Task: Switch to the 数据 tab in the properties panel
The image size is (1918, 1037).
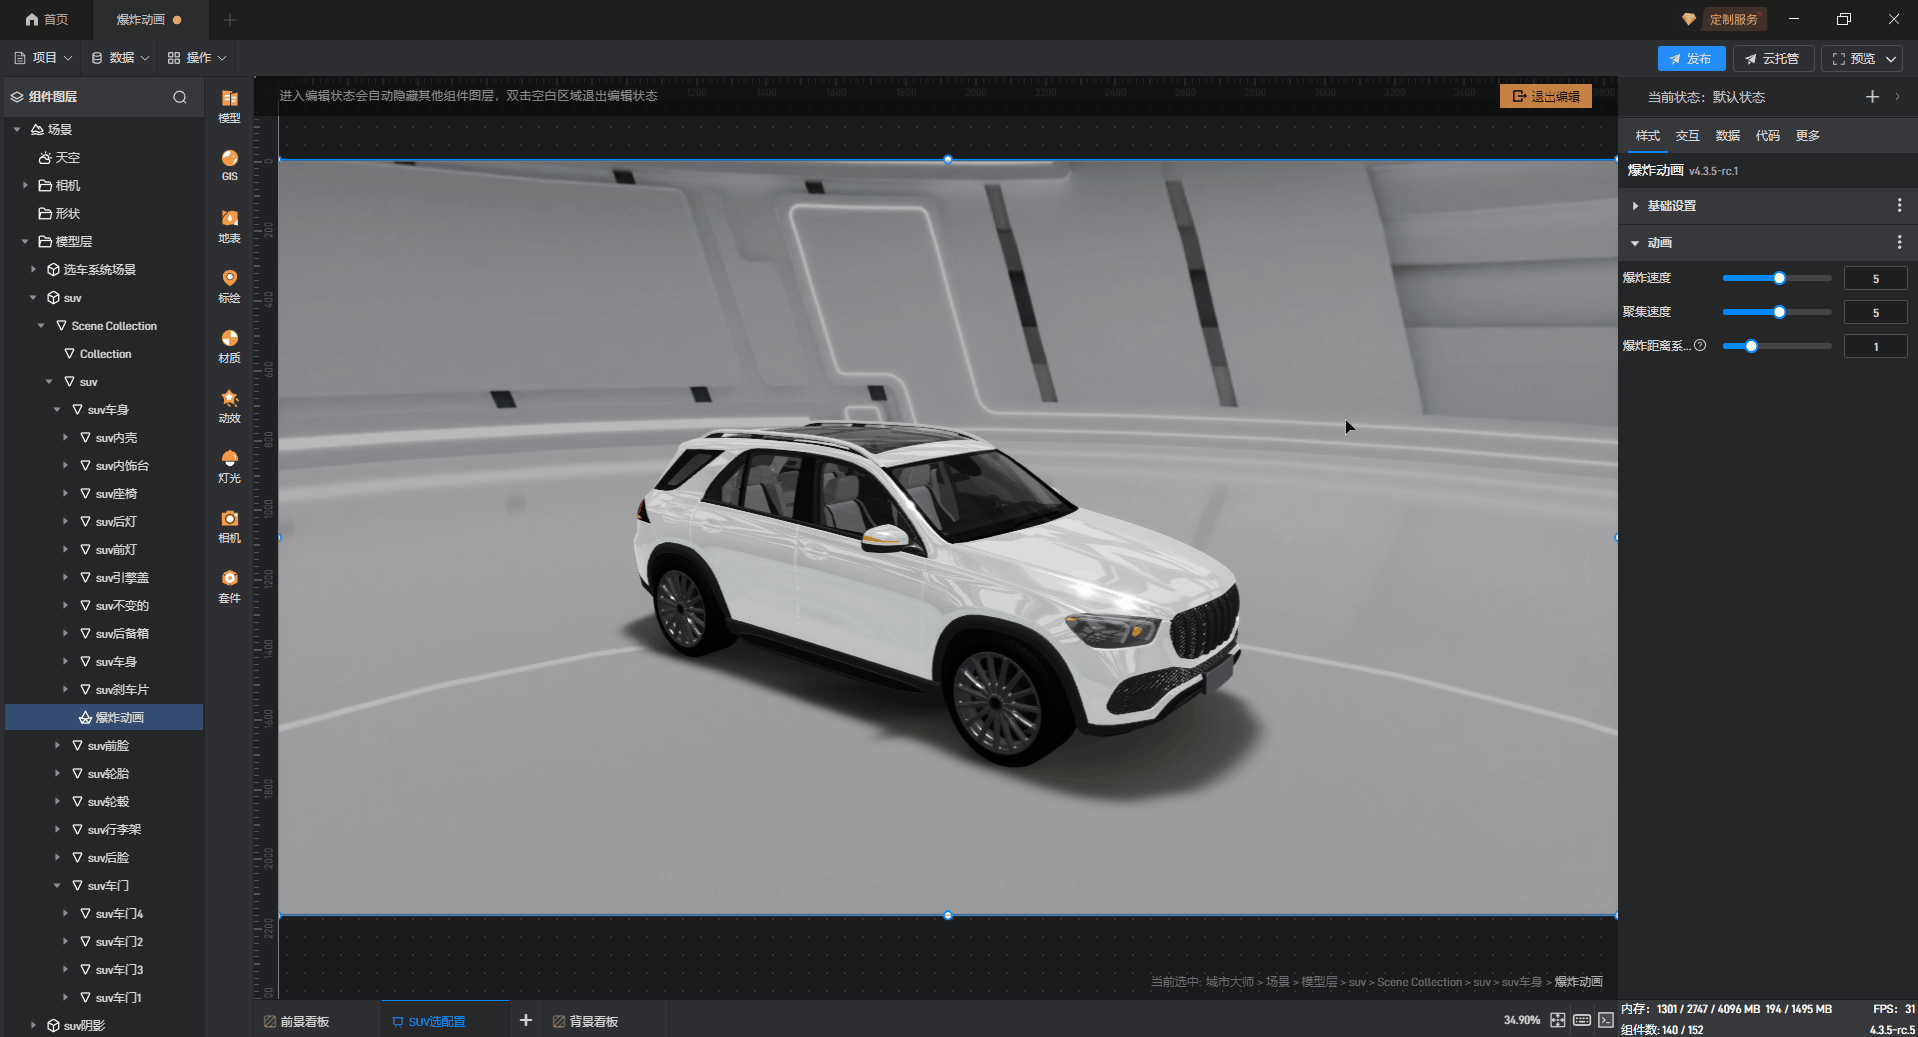Action: click(1728, 136)
